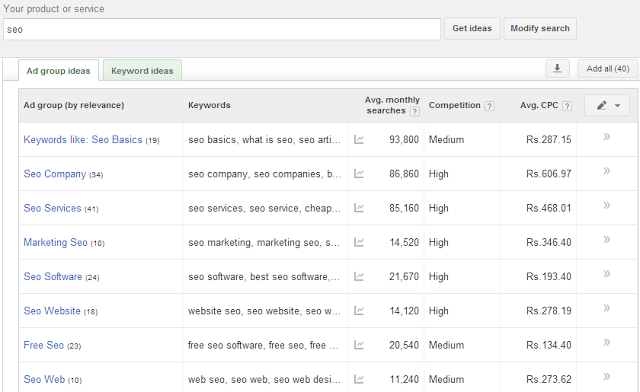This screenshot has height=392, width=640.
Task: Add Seo Services group using double-arrow icon
Action: click(607, 205)
